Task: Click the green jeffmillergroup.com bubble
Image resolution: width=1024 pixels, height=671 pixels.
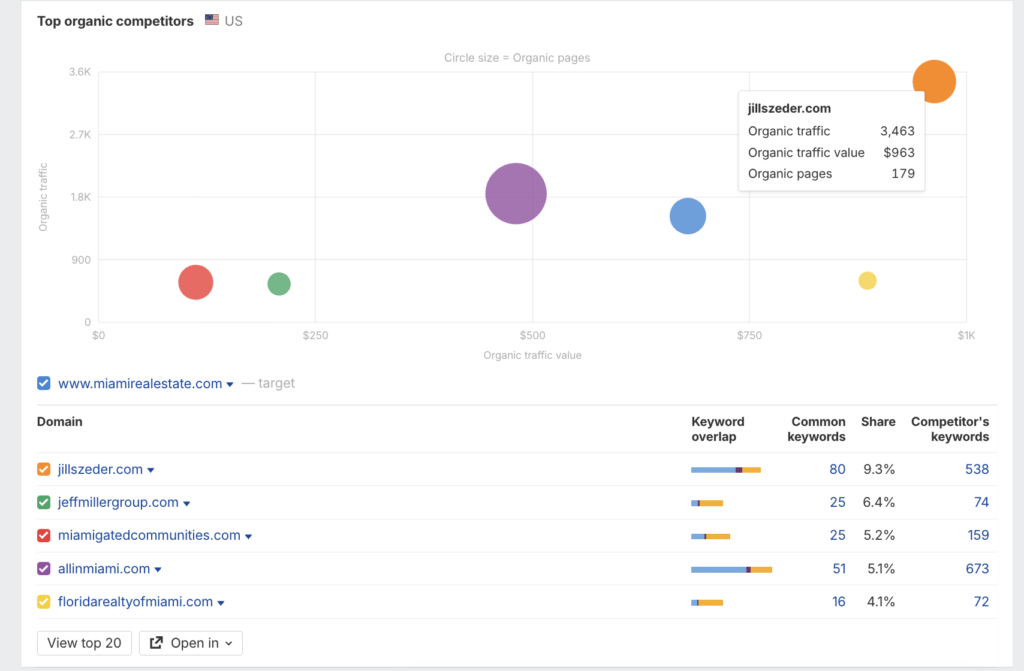Action: [278, 283]
